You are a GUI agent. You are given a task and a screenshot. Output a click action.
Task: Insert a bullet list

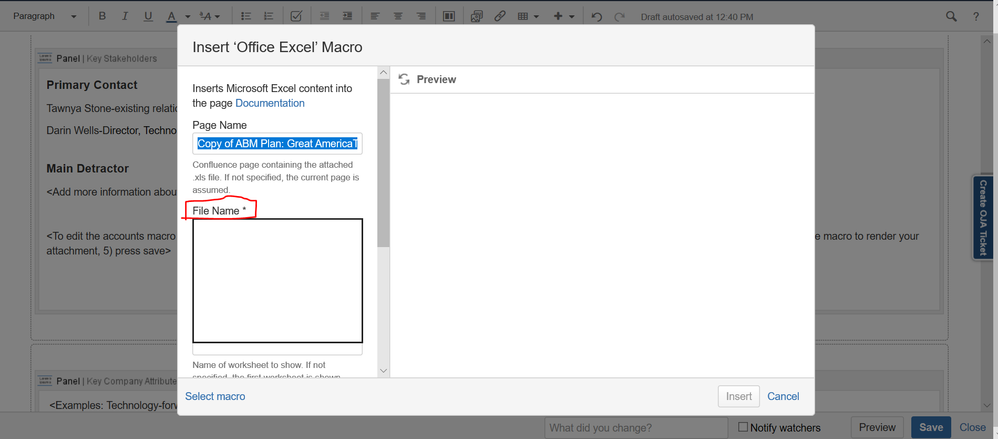tap(246, 17)
